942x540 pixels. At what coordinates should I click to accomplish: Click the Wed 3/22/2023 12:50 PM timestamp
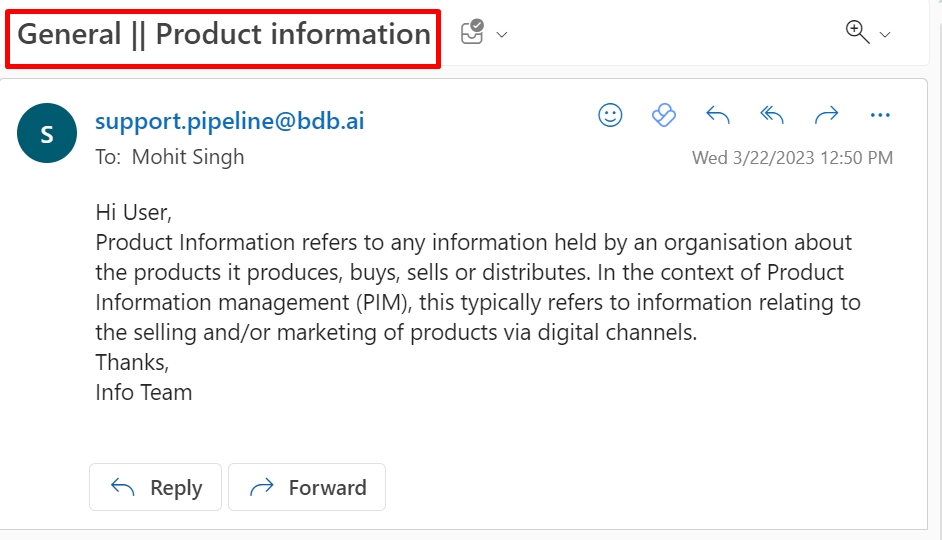point(792,158)
